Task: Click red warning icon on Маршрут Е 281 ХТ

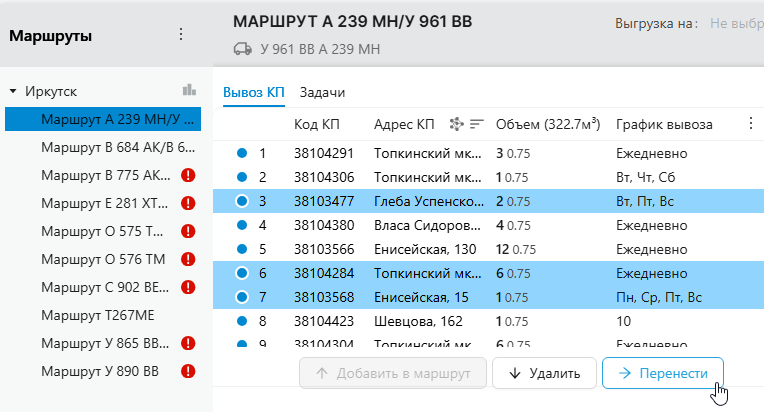Action: 188,203
